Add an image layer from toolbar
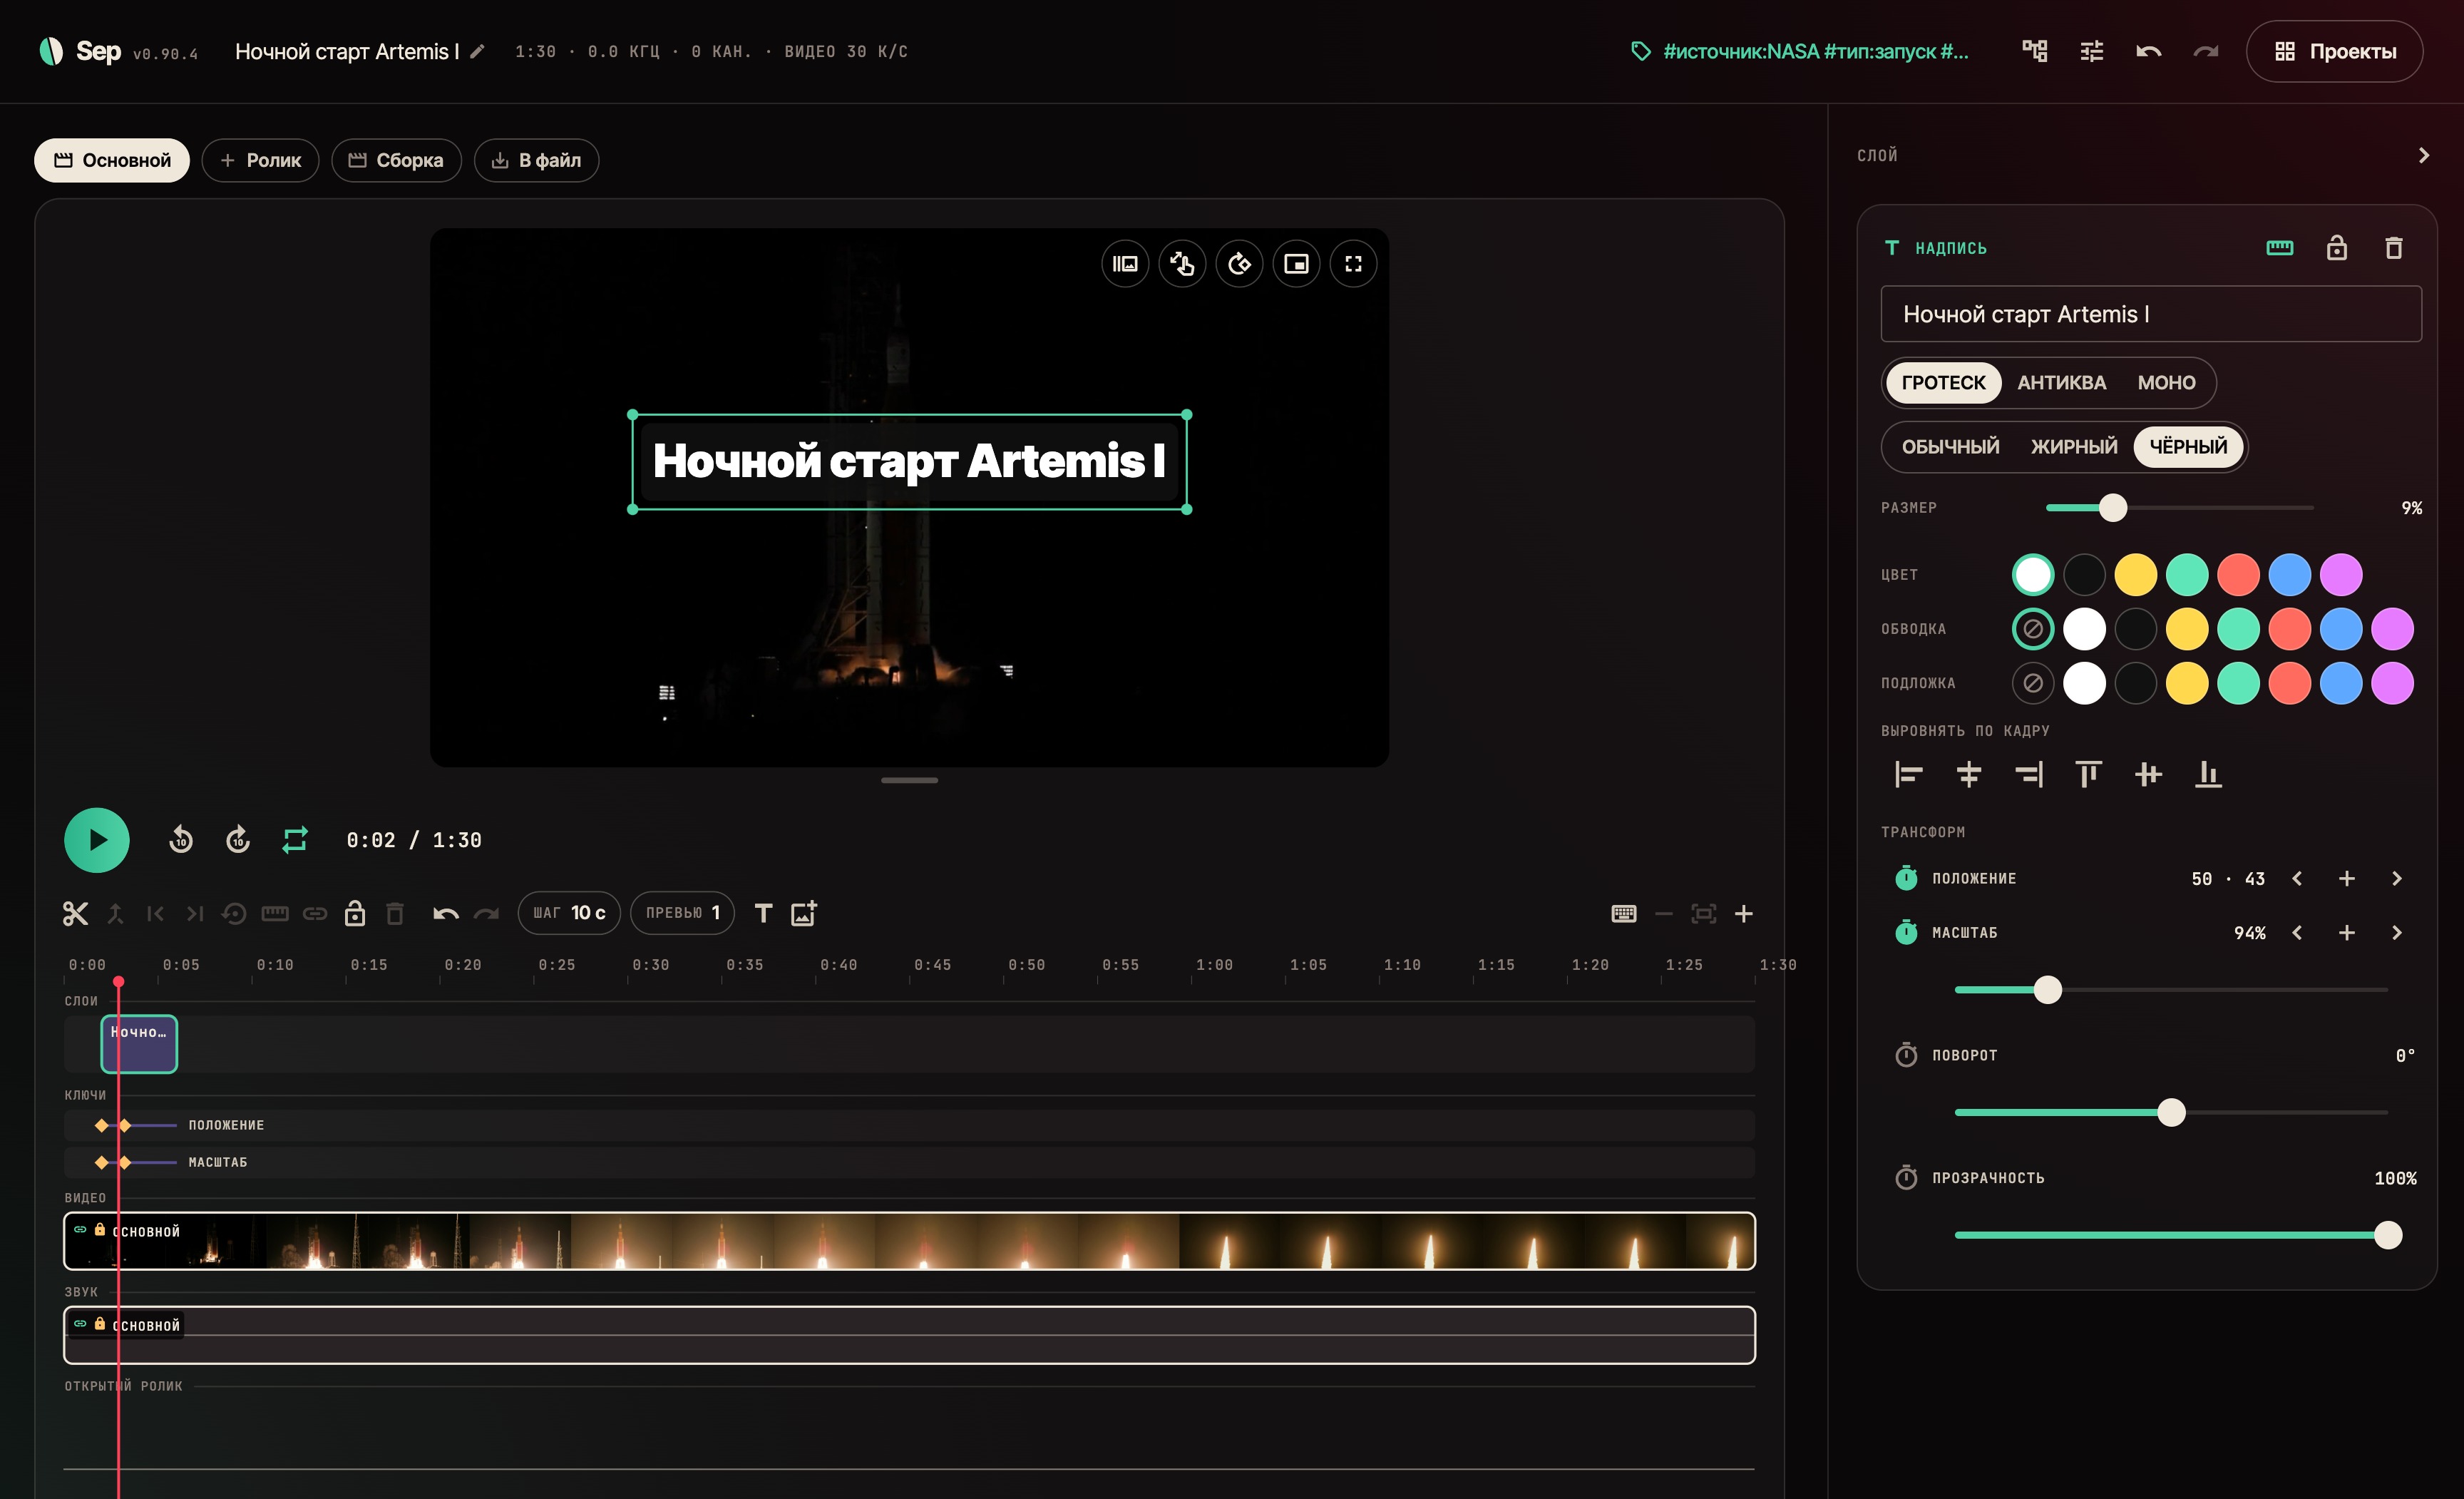 [804, 913]
